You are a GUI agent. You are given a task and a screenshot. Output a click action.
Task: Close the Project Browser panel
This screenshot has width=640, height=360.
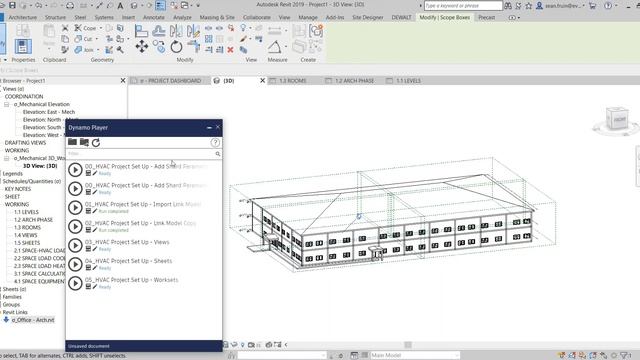123,81
